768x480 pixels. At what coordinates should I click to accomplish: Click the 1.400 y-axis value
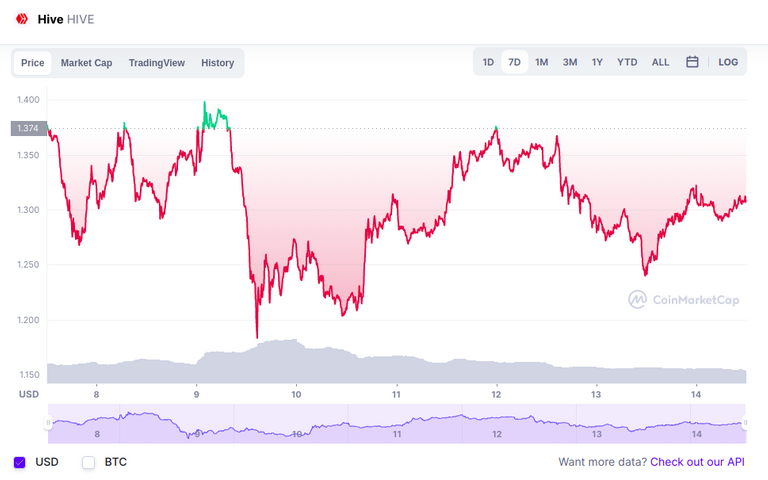tap(28, 100)
